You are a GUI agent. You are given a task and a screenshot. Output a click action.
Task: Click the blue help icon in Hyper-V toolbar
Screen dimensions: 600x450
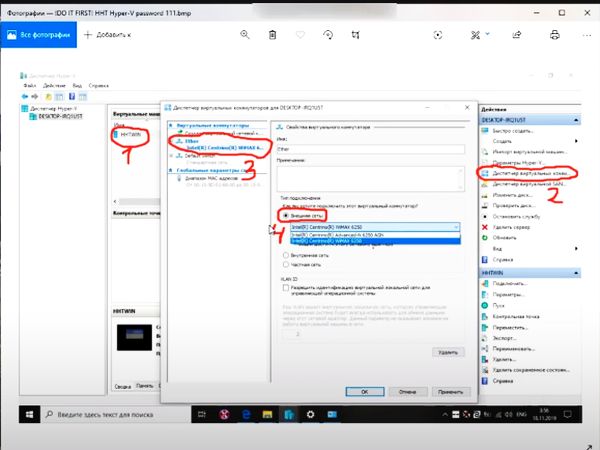point(72,96)
